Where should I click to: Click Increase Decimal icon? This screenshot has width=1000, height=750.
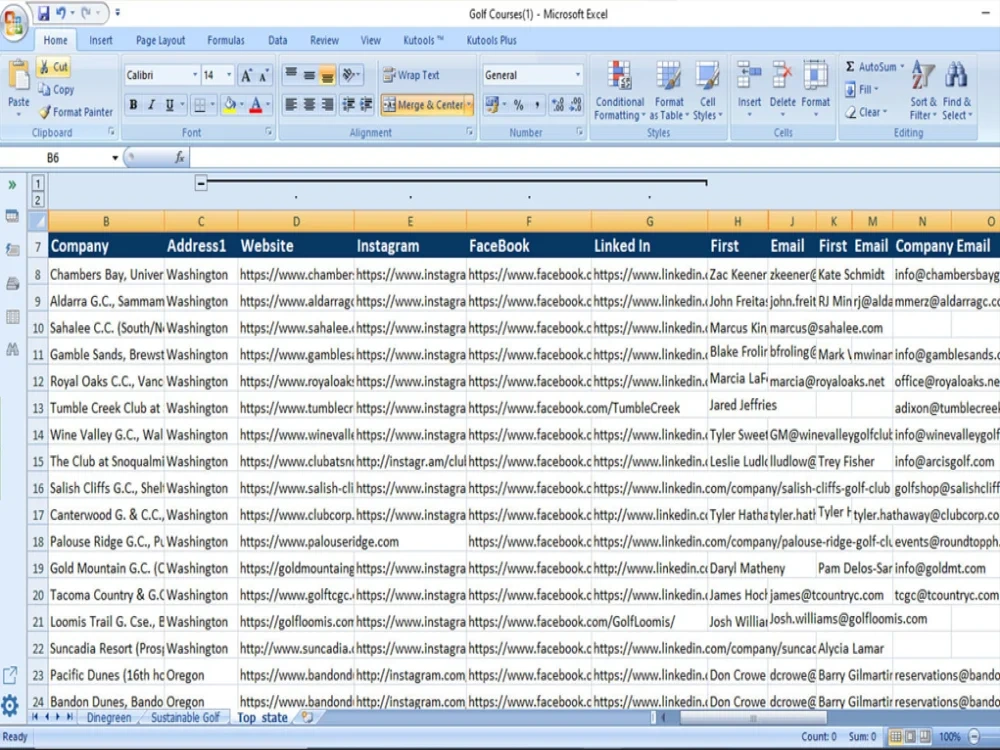(x=558, y=105)
